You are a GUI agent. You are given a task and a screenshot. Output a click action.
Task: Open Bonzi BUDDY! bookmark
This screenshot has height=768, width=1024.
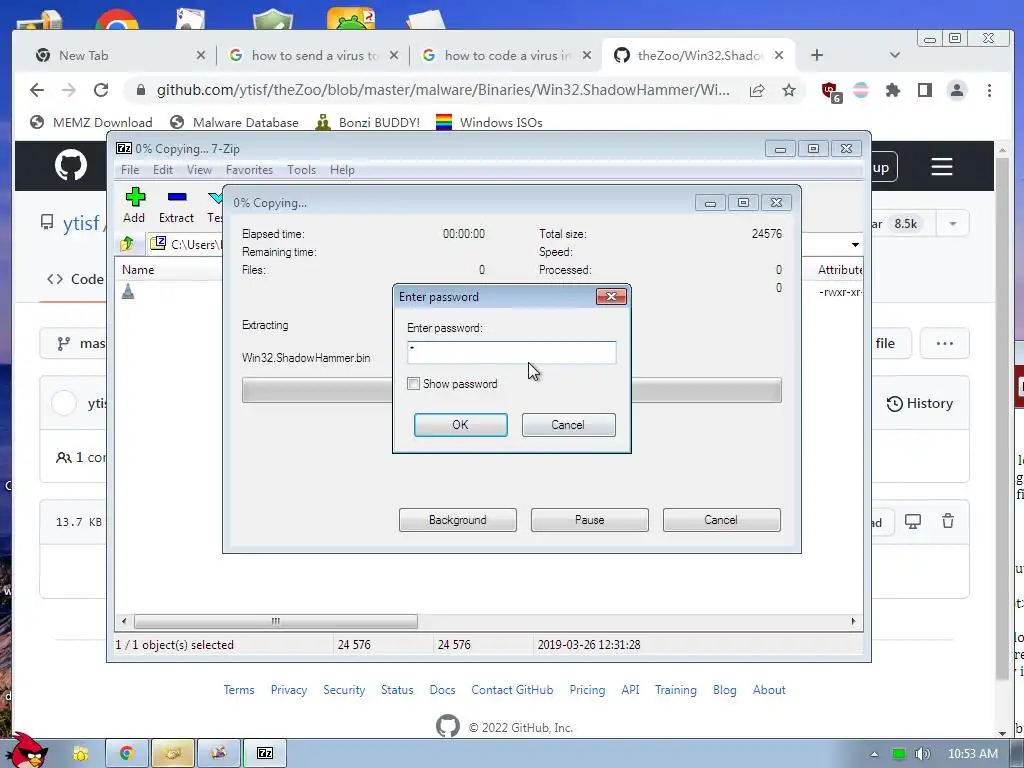[x=368, y=122]
